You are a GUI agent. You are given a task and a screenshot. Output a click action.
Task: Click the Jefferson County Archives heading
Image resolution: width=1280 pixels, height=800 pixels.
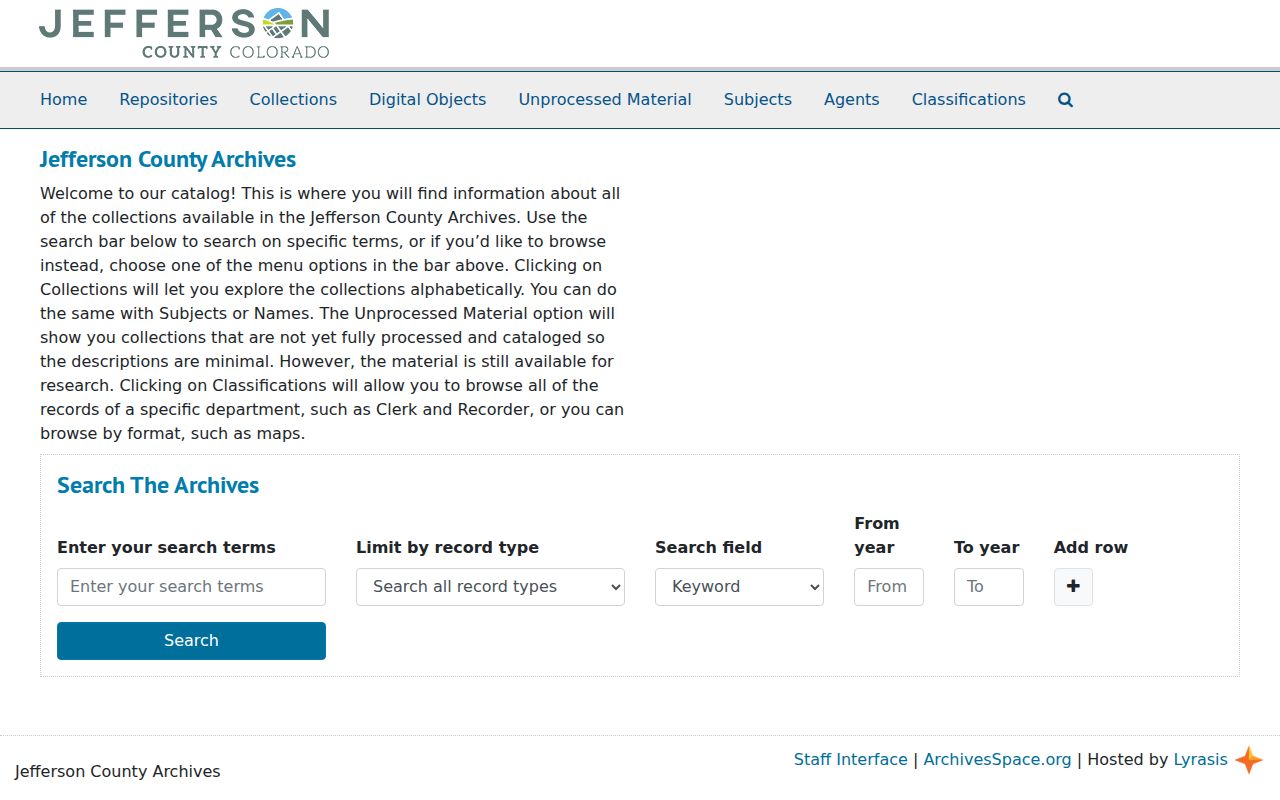[168, 160]
